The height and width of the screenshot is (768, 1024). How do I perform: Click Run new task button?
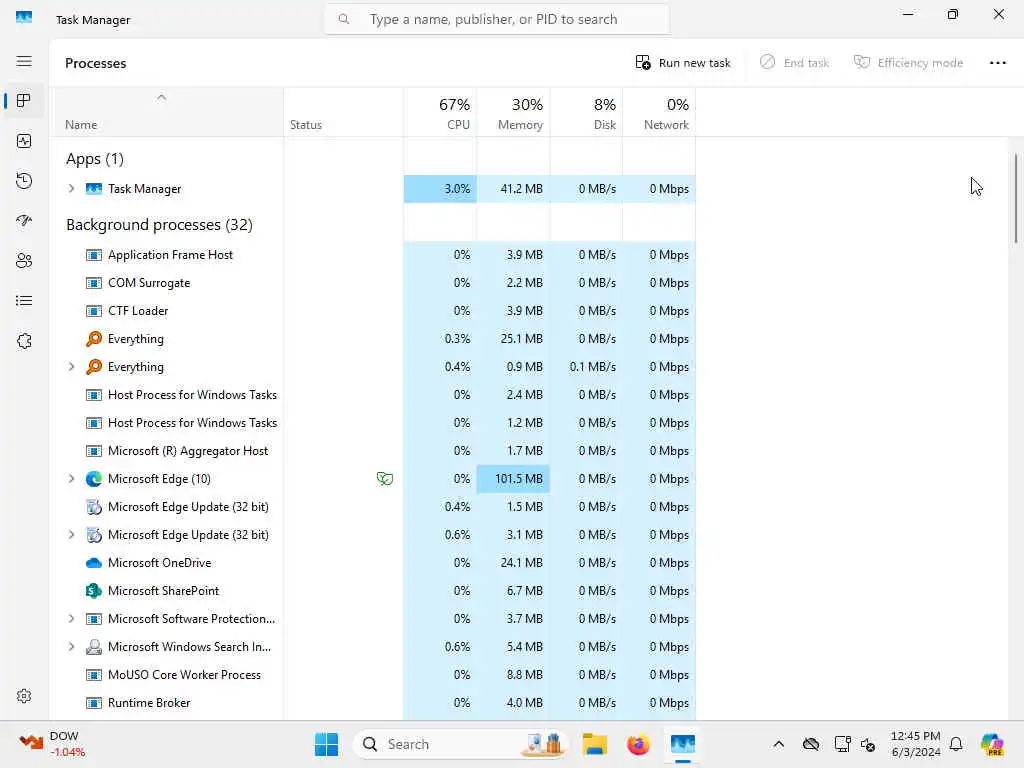coord(683,63)
